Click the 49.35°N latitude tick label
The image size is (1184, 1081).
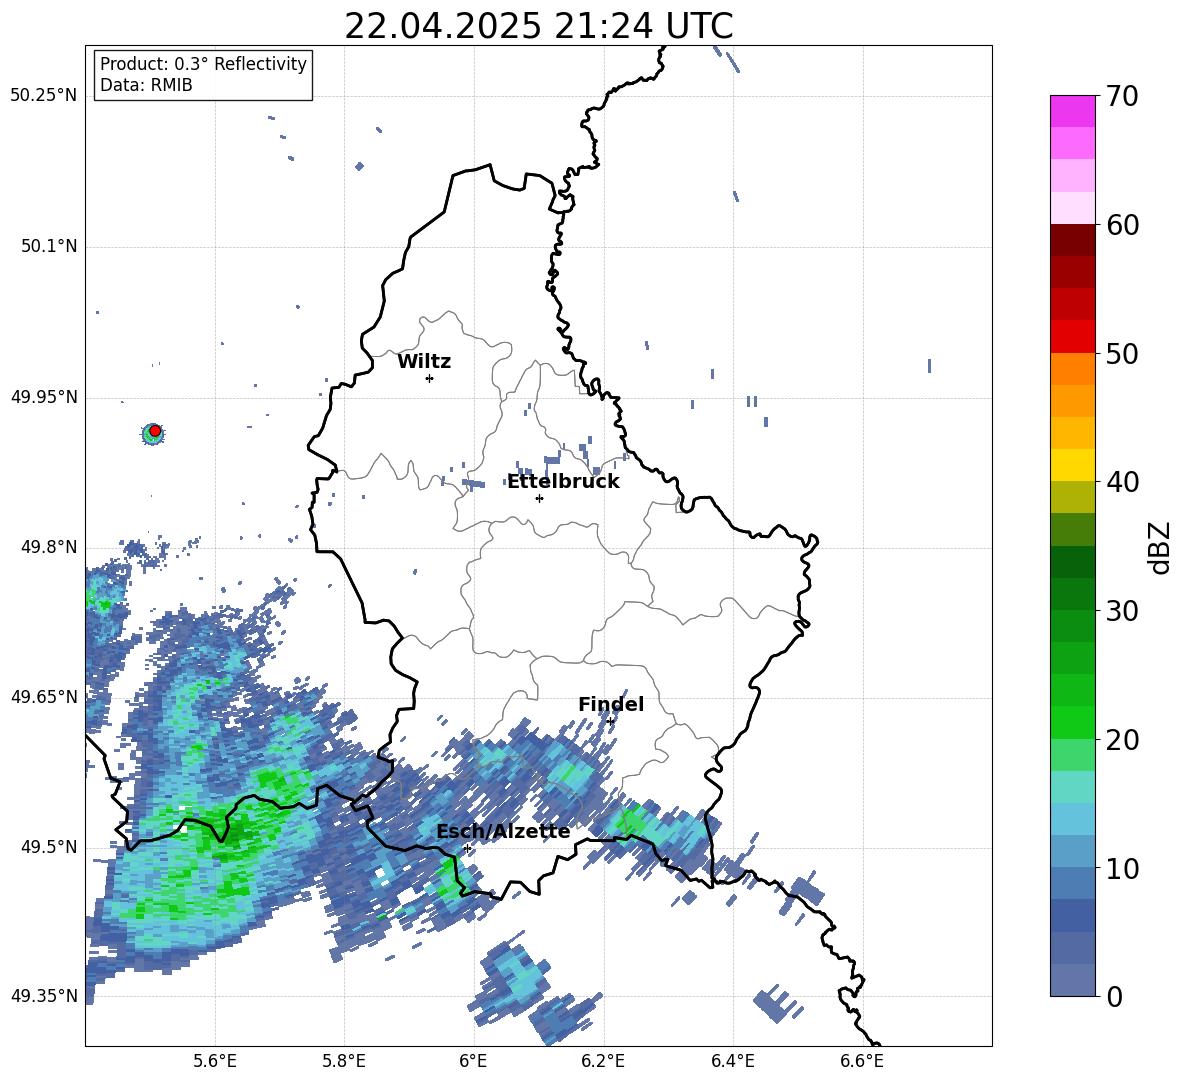(44, 996)
